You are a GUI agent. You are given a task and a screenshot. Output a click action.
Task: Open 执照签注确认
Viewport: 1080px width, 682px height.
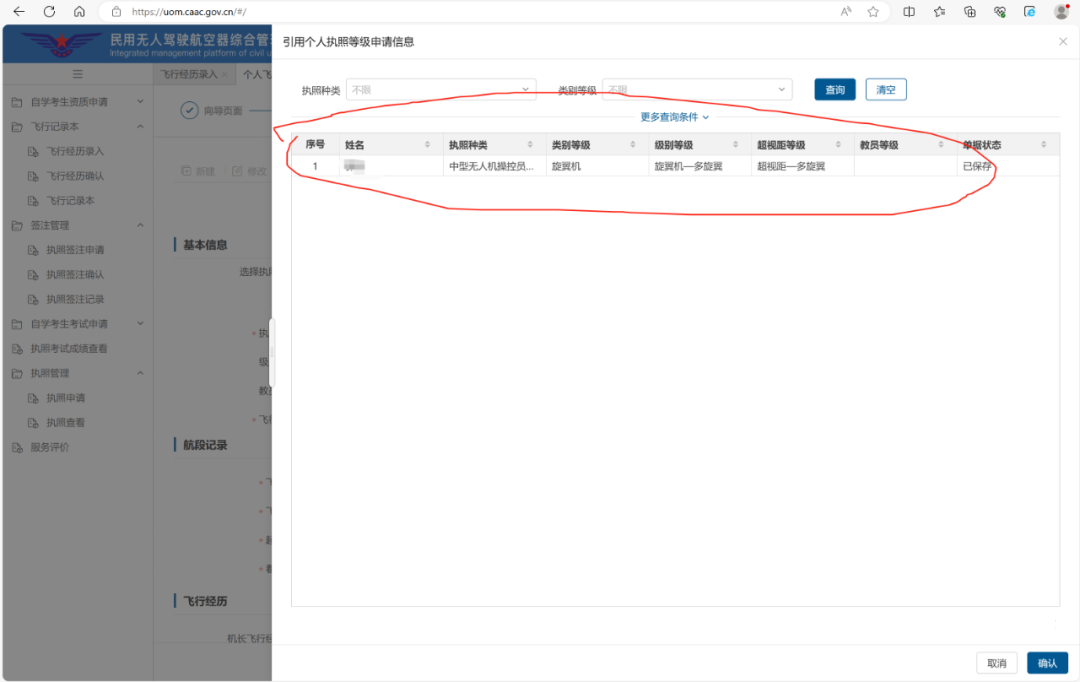[x=74, y=275]
